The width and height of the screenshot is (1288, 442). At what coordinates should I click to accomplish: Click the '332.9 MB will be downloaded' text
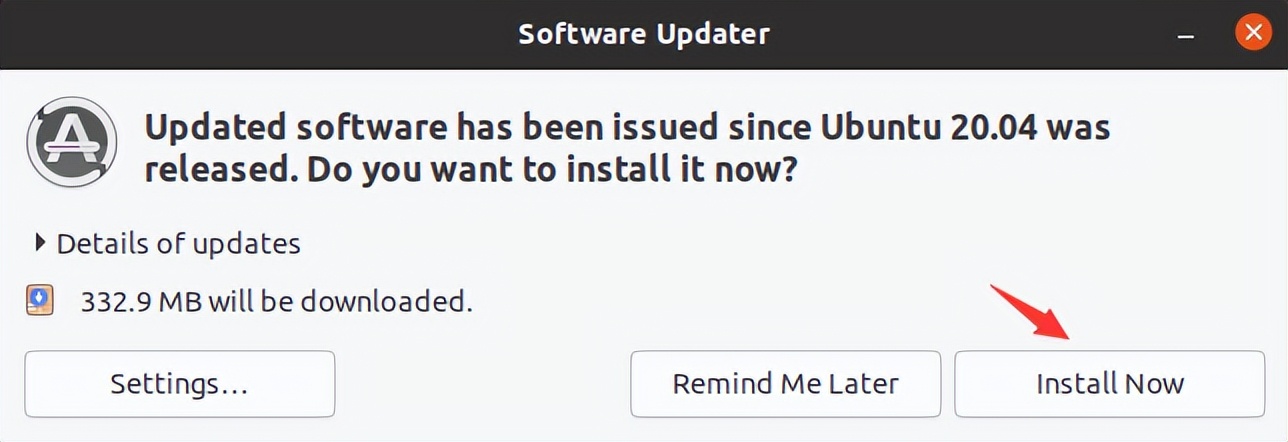point(276,301)
